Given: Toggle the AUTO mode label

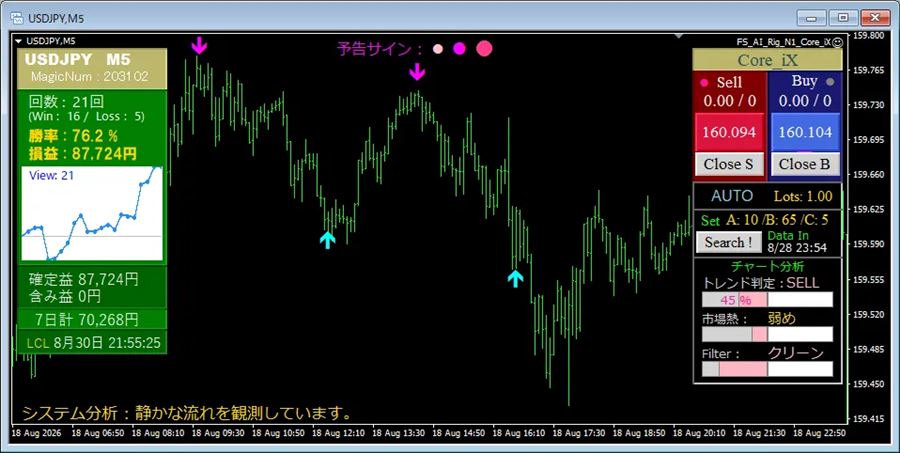Looking at the screenshot, I should tap(732, 196).
